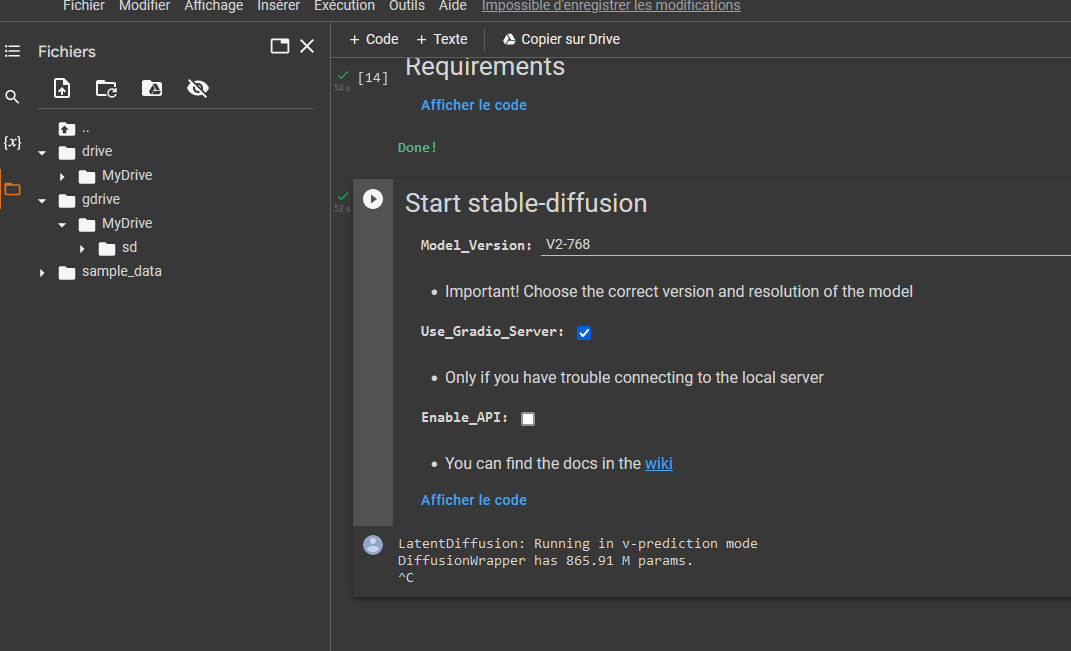Enable the Enable_API checkbox
The image size is (1071, 651).
coord(527,418)
